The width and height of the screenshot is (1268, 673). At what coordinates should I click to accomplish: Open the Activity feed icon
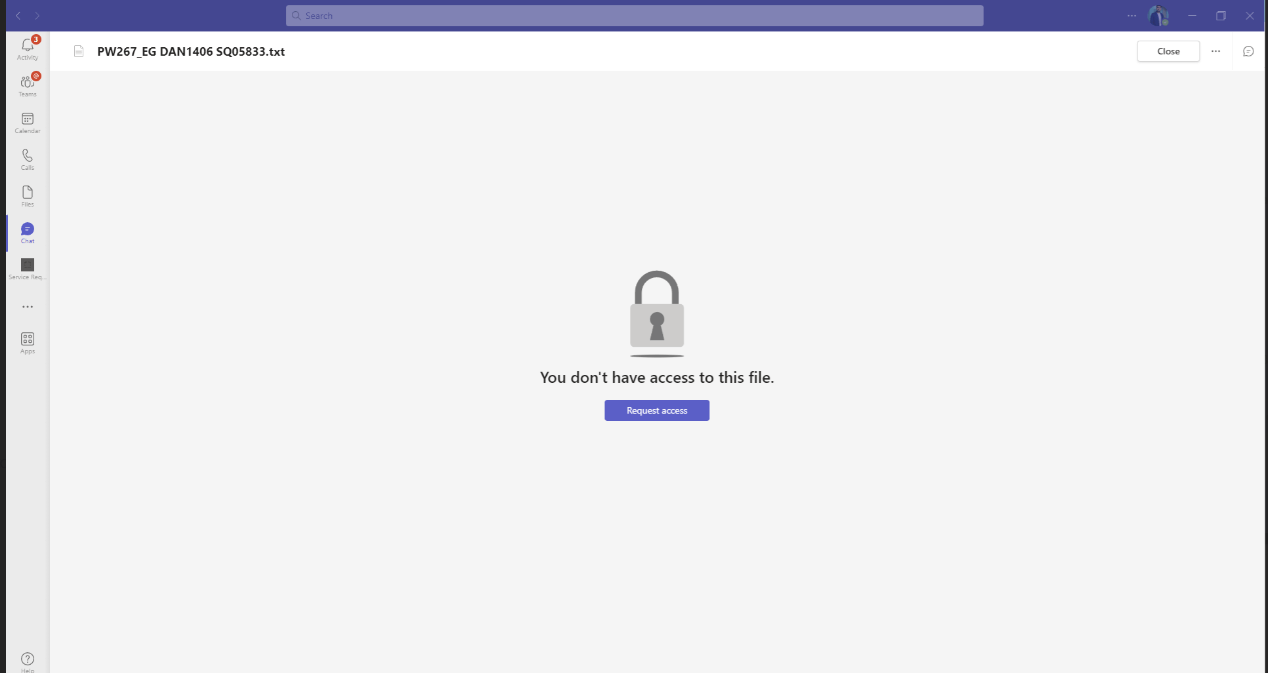[27, 48]
